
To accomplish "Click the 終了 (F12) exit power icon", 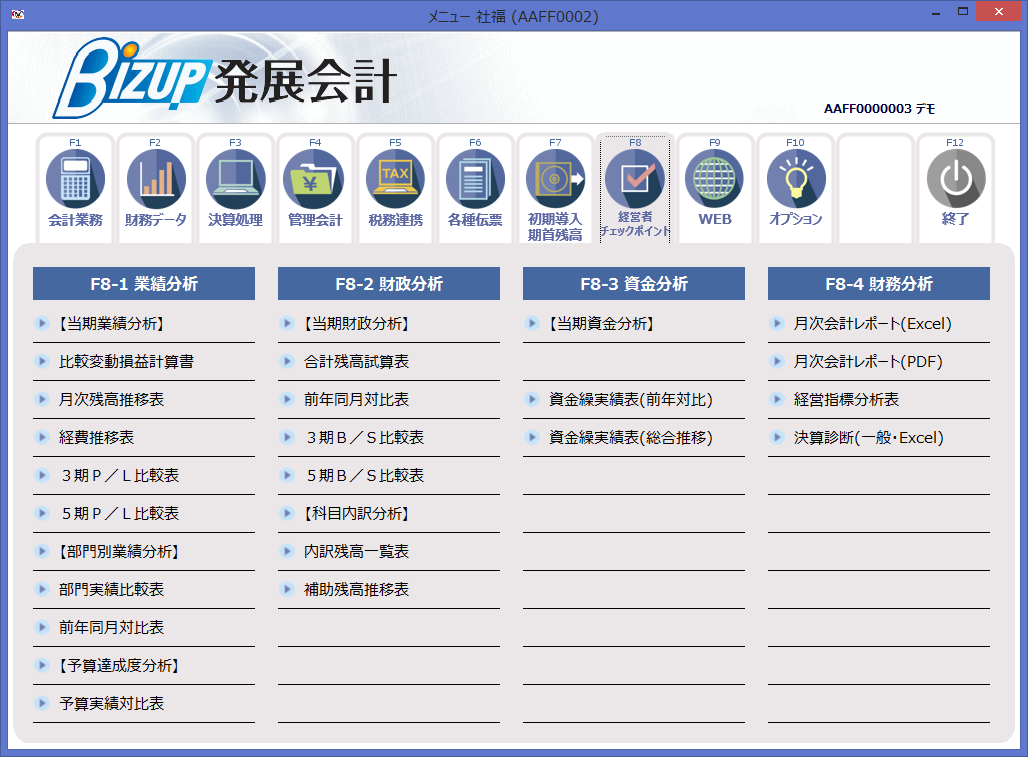I will [956, 188].
